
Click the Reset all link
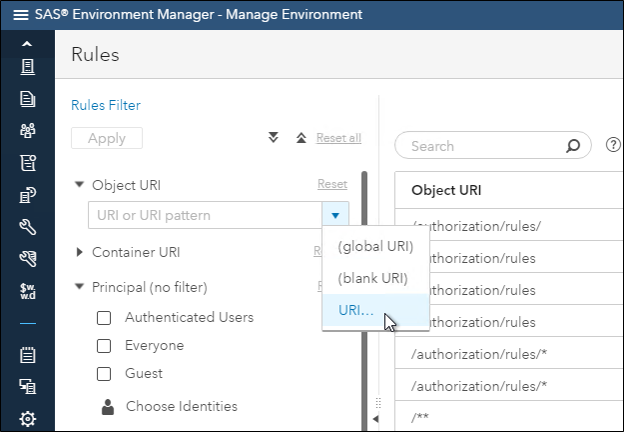point(338,138)
